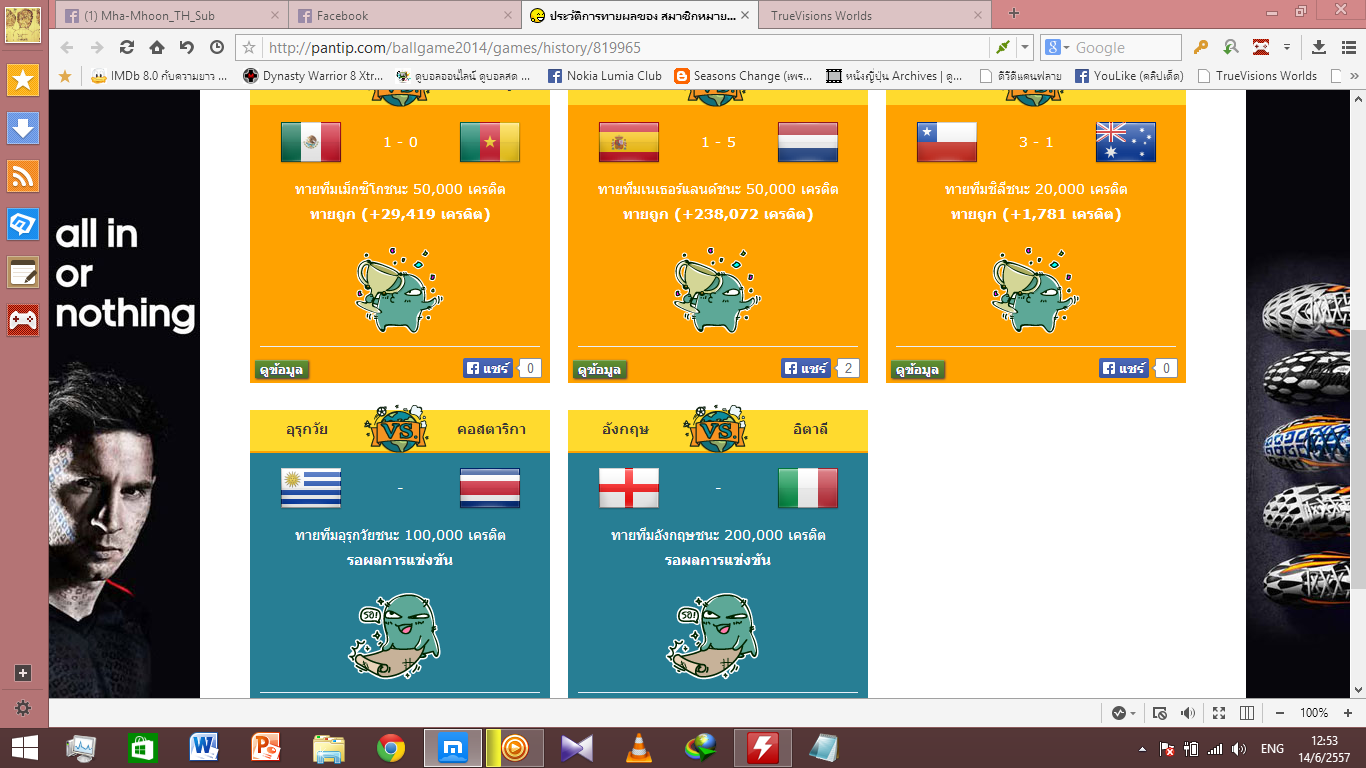
Task: Open the game controller icon in the sidebar
Action: (x=23, y=320)
